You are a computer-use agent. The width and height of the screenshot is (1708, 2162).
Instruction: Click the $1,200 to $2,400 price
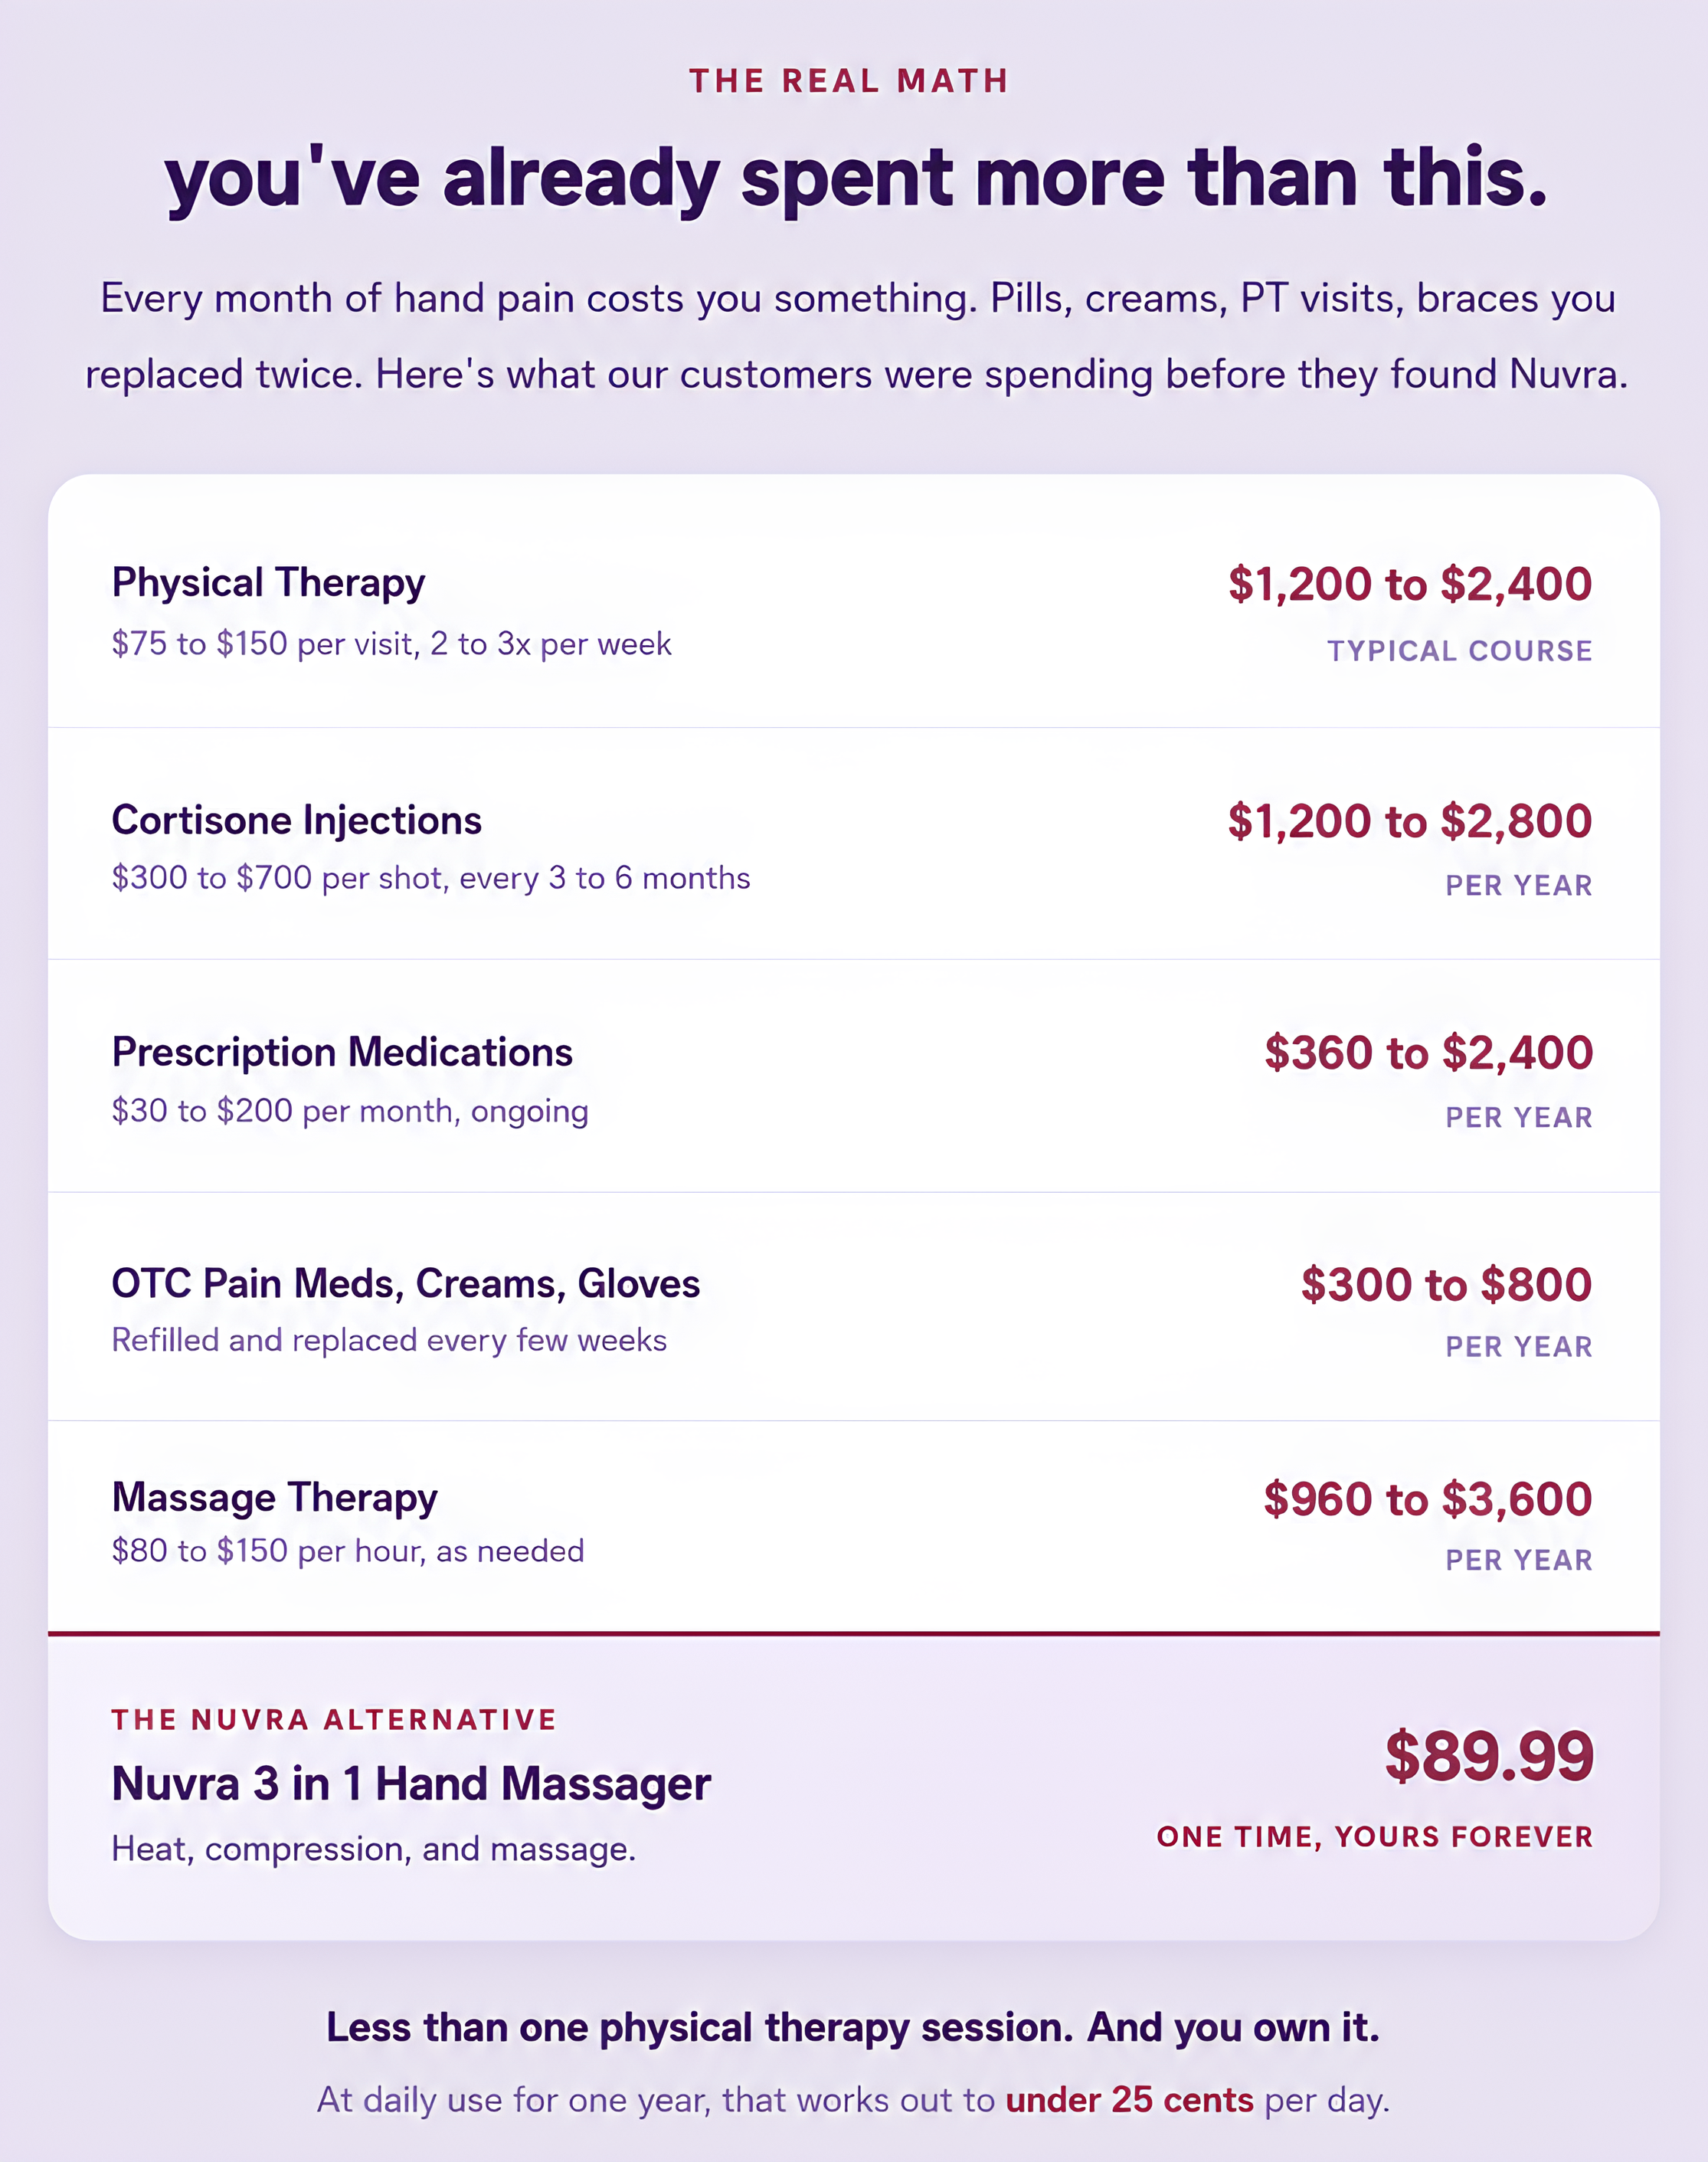pyautogui.click(x=1410, y=584)
